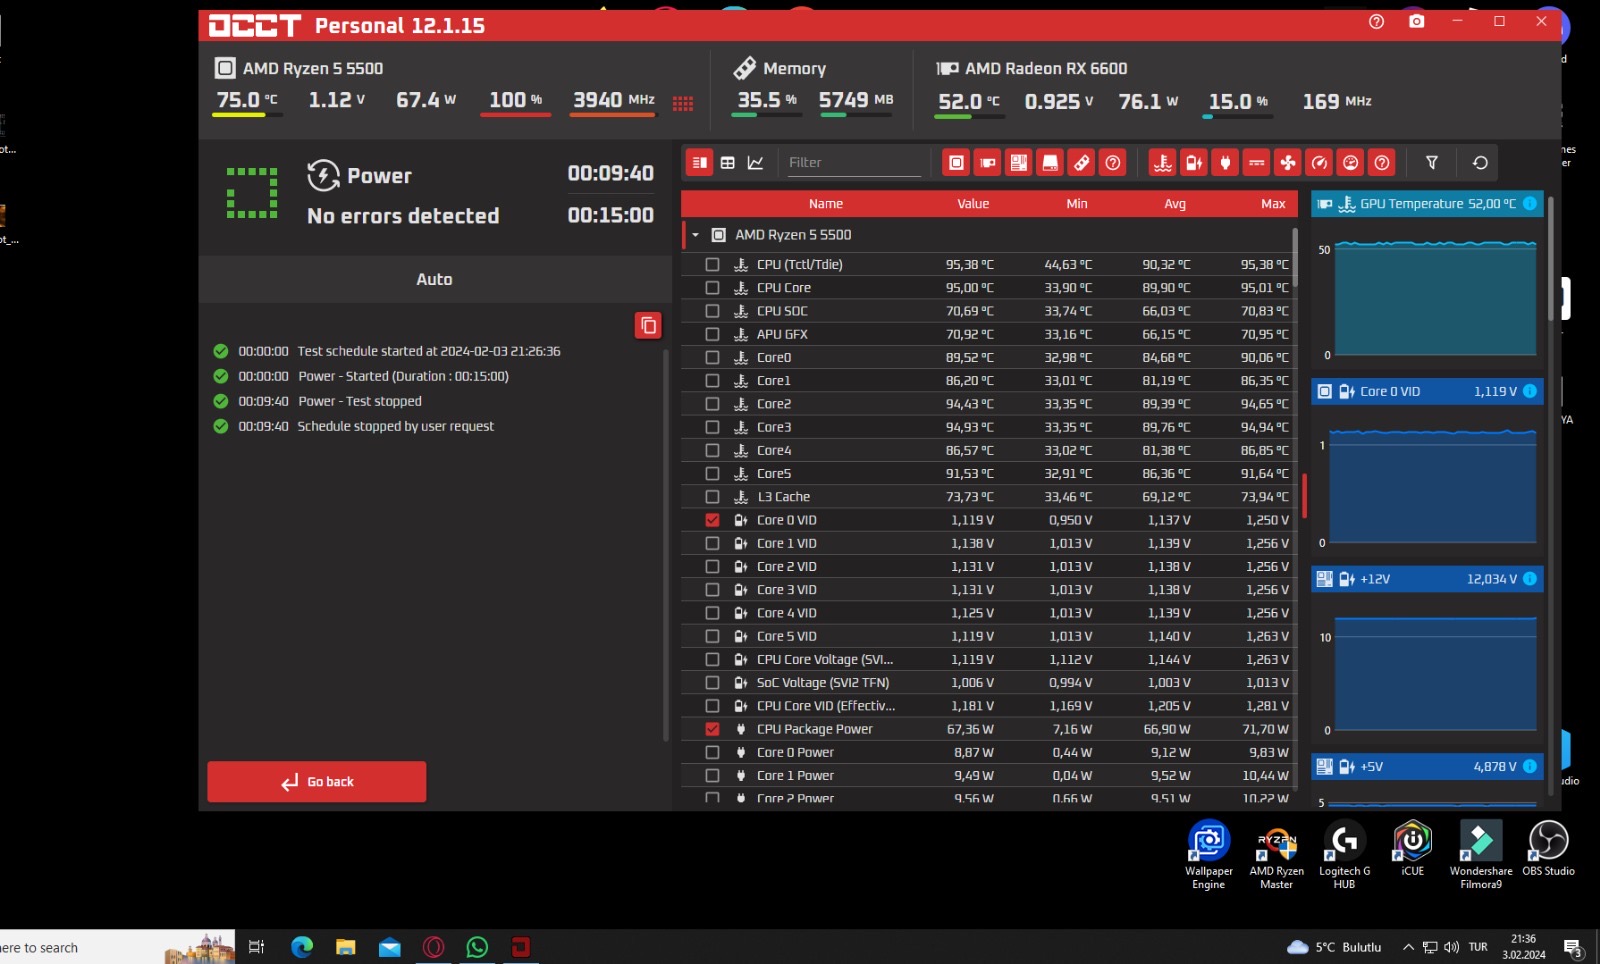1600x964 pixels.
Task: Check the Core3 temperature checkbox
Action: pos(712,427)
